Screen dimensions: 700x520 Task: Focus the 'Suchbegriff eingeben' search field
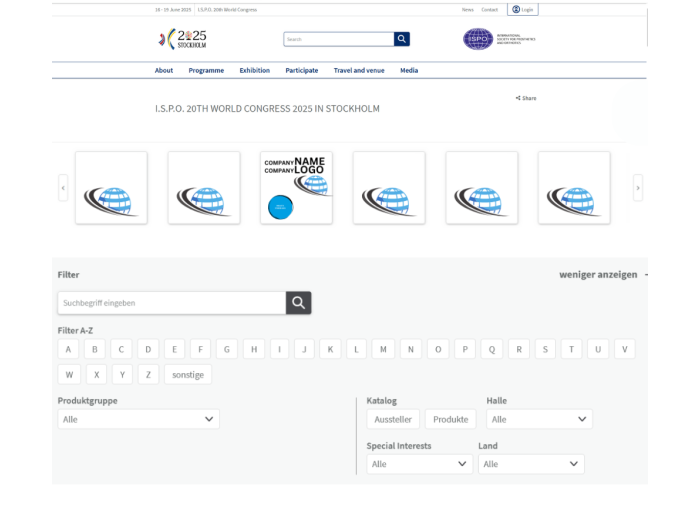172,303
